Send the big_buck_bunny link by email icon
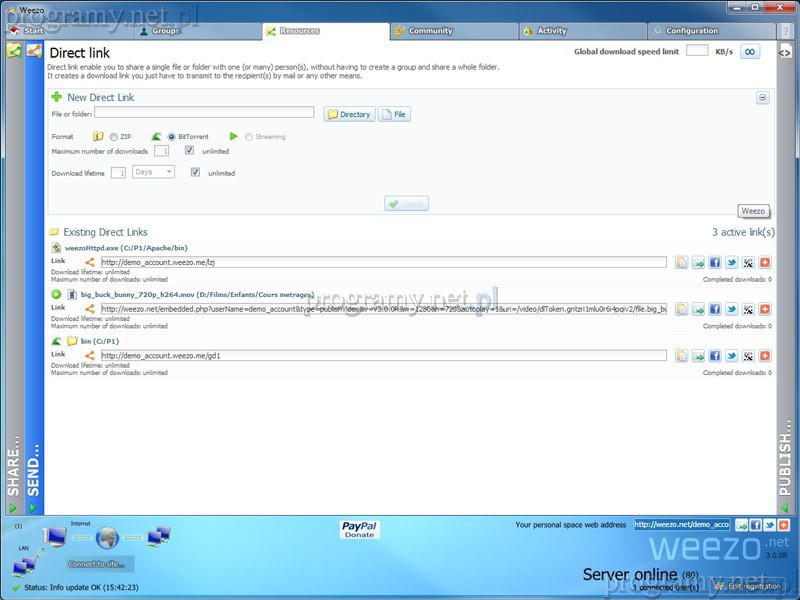Image resolution: width=800 pixels, height=600 pixels. pos(698,309)
